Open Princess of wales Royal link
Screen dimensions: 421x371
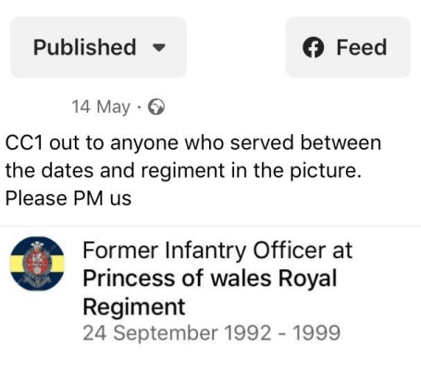click(x=210, y=278)
